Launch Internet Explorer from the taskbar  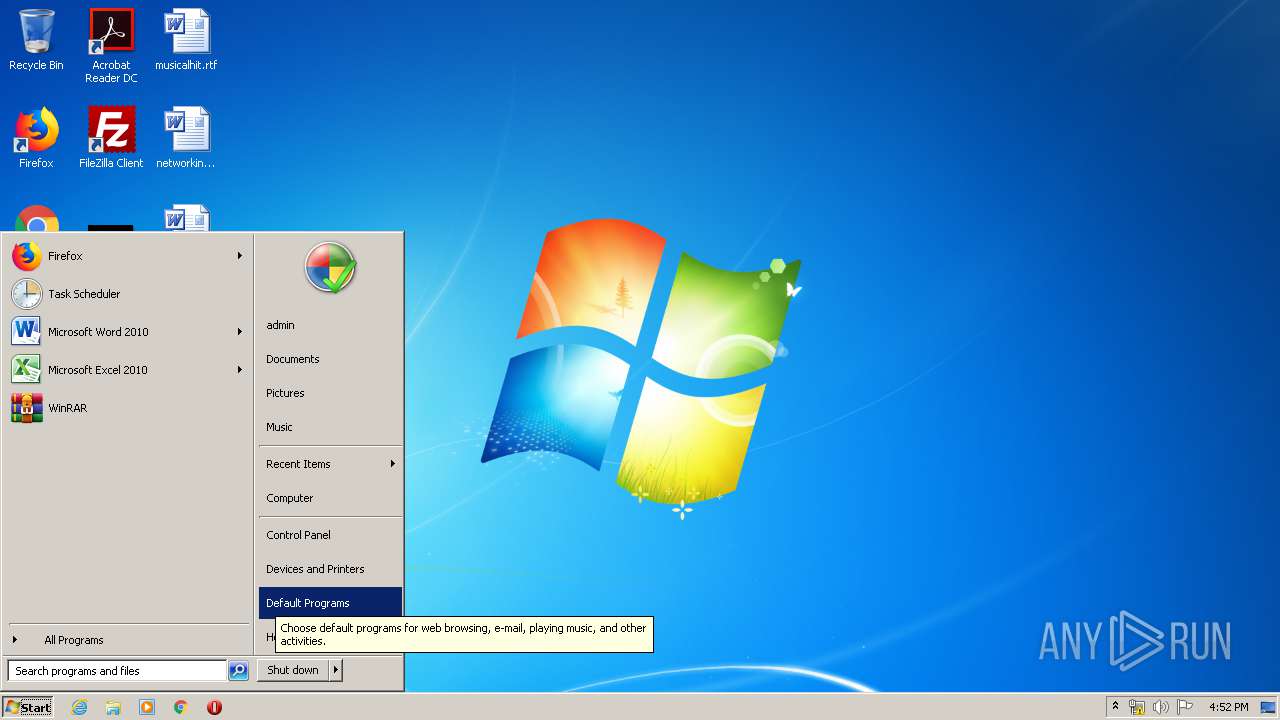[79, 707]
